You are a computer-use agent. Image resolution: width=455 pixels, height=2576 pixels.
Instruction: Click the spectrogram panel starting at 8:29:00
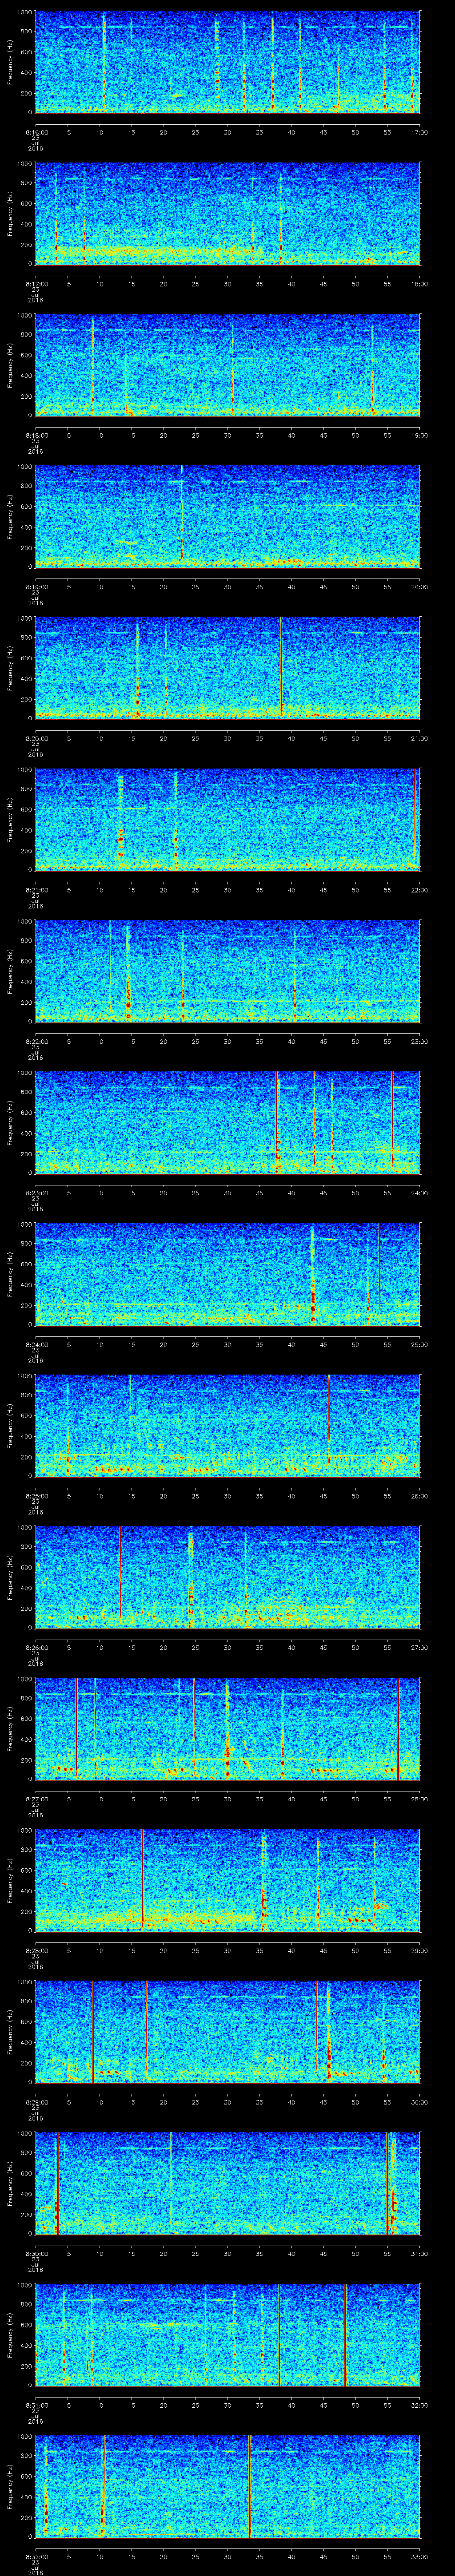(228, 2032)
